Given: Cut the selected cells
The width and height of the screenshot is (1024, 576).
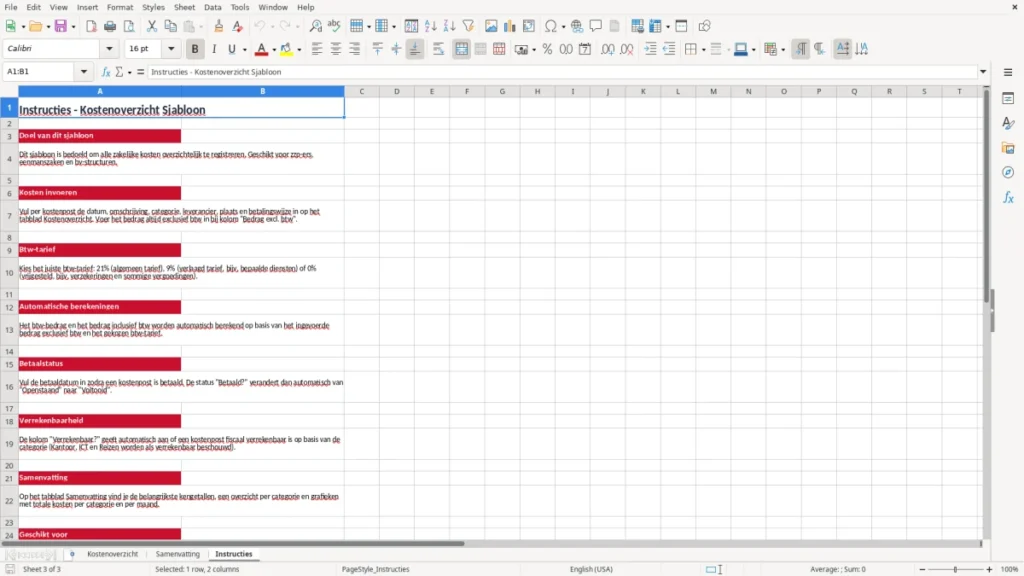Looking at the screenshot, I should click(152, 26).
